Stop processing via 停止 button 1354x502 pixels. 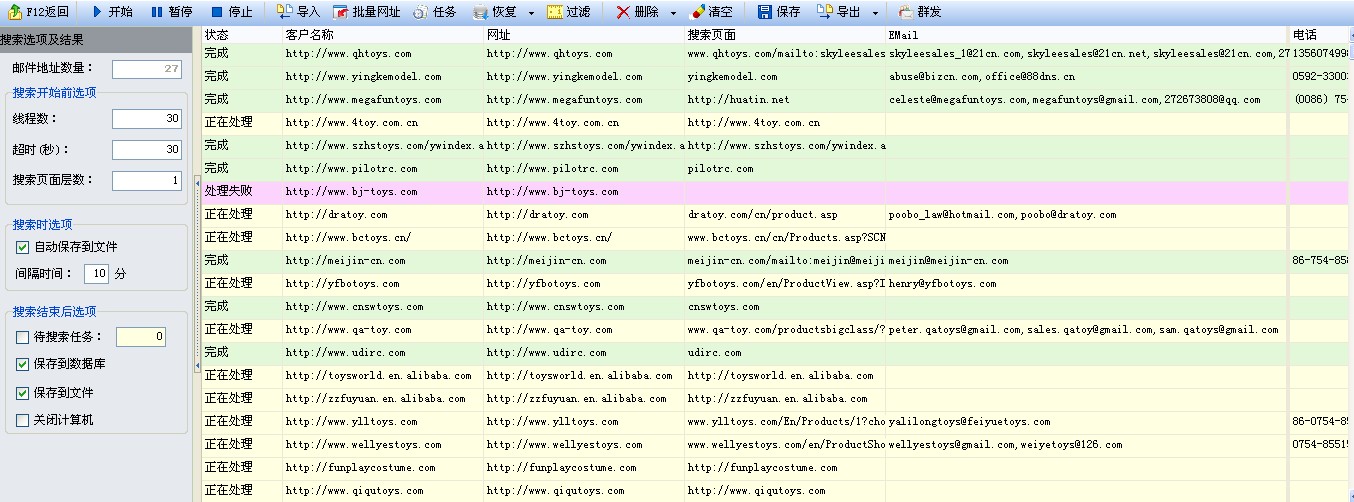click(231, 12)
